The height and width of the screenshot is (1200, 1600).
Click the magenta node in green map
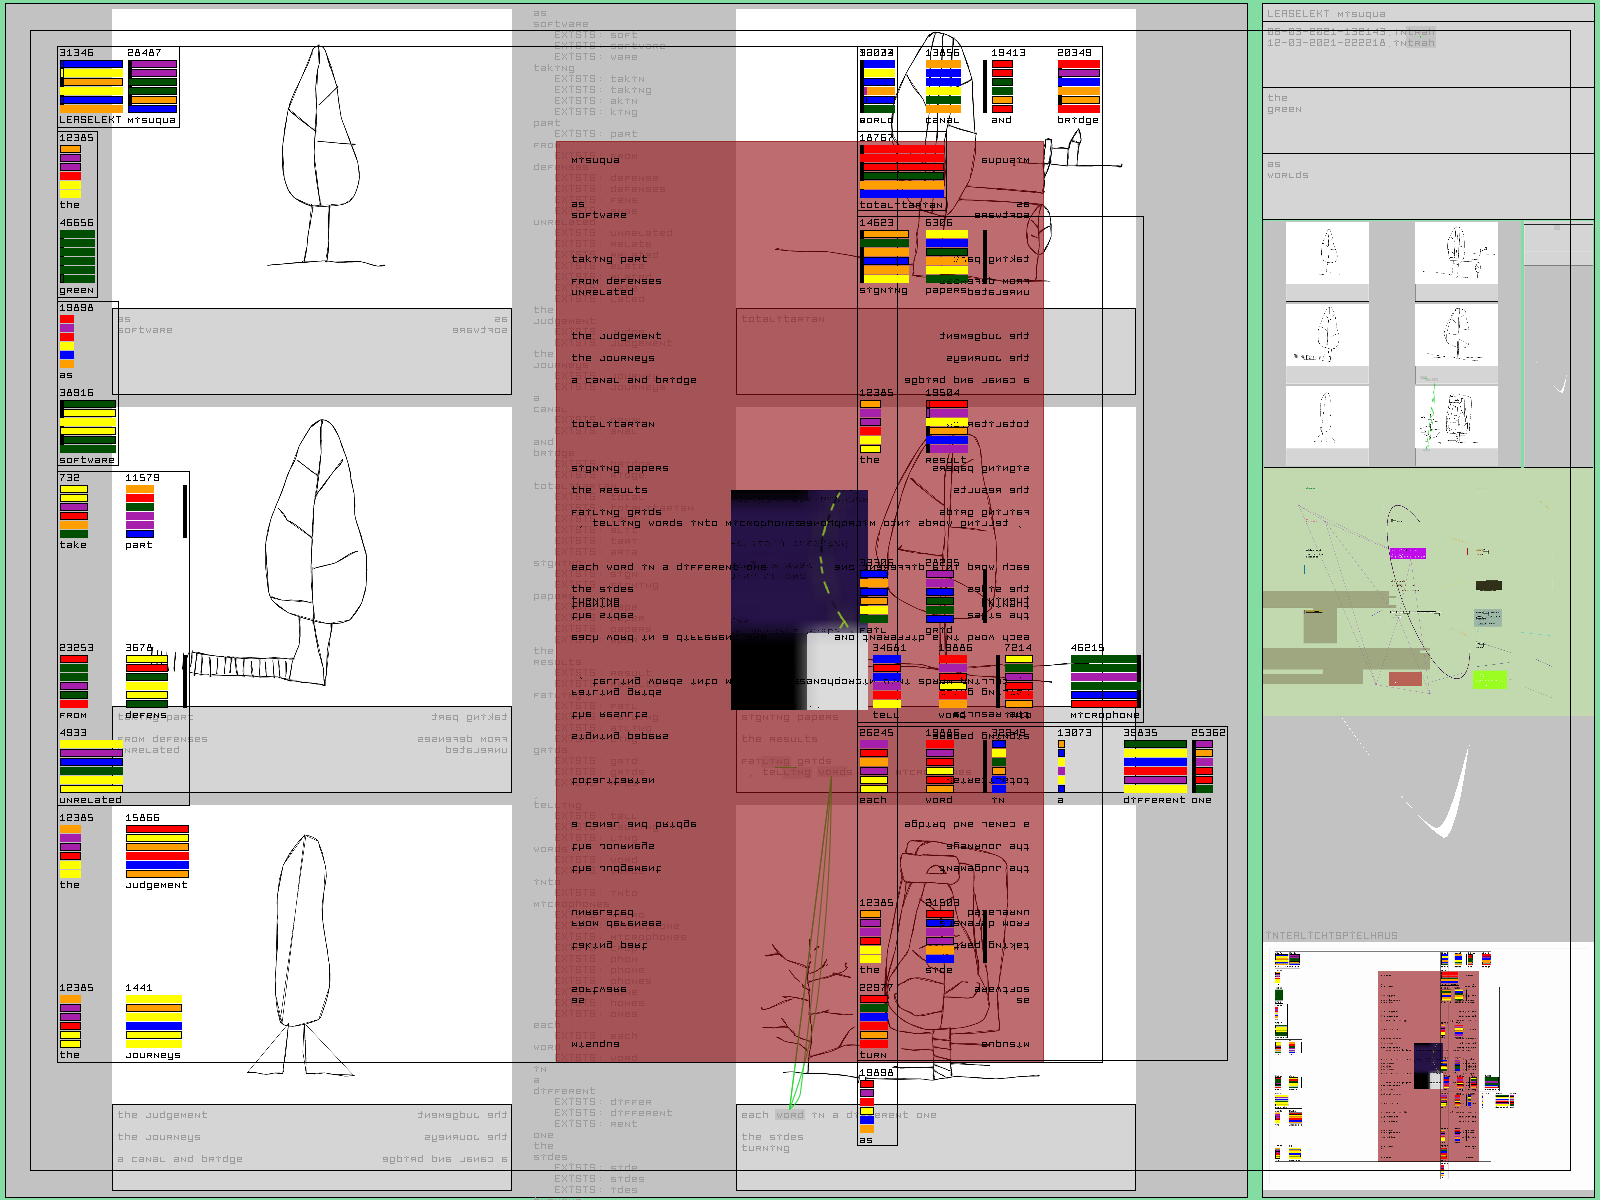point(1407,553)
